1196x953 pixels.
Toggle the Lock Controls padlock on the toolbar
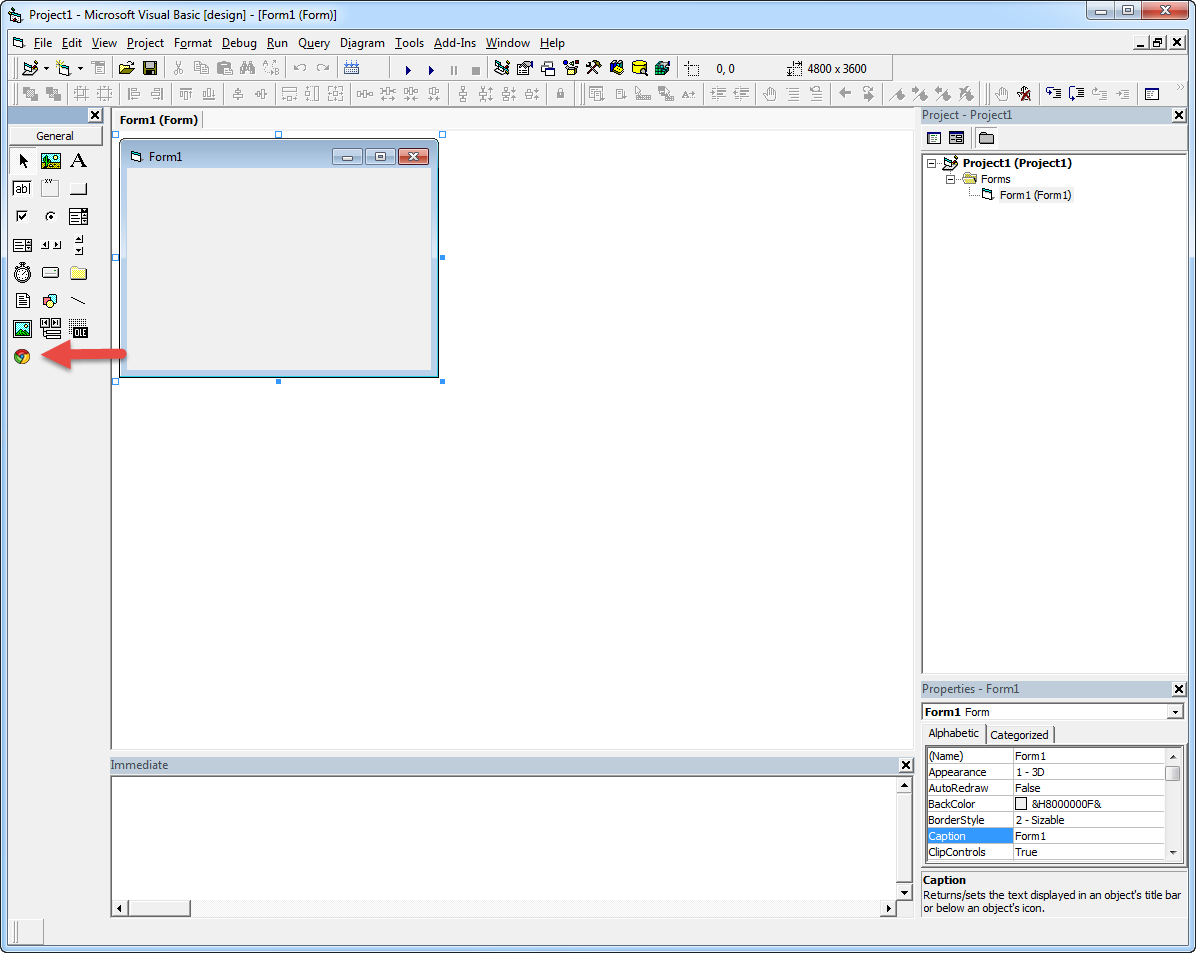(561, 93)
